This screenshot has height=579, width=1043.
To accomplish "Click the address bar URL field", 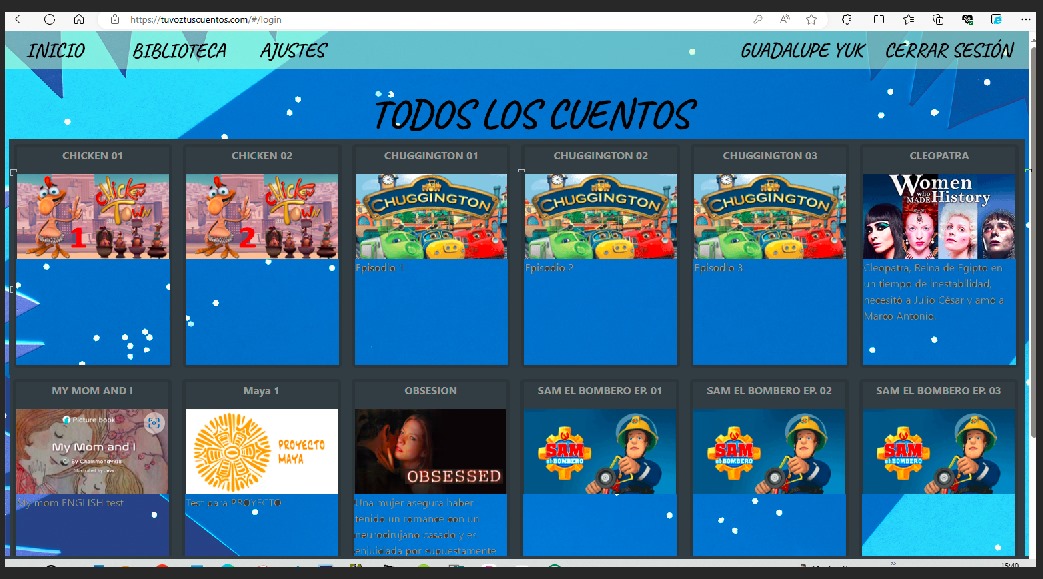I will (x=426, y=20).
